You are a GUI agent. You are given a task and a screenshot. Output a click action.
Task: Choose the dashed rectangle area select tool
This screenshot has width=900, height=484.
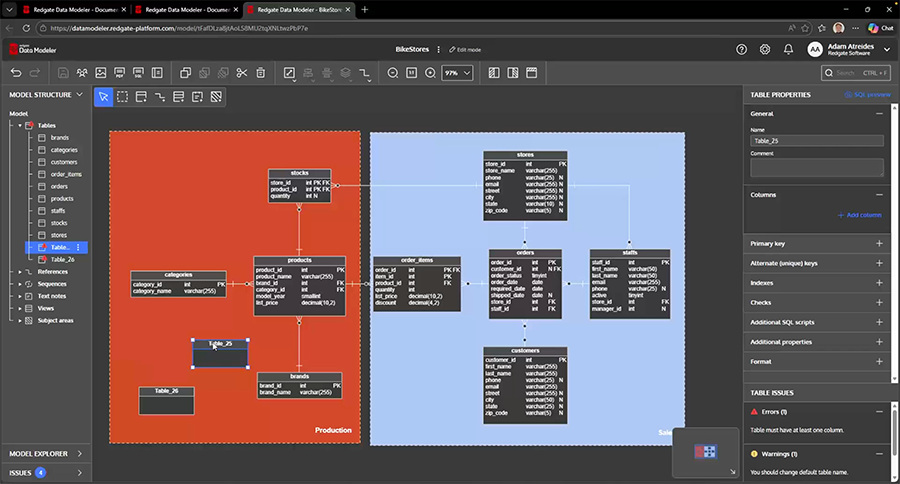(x=122, y=96)
